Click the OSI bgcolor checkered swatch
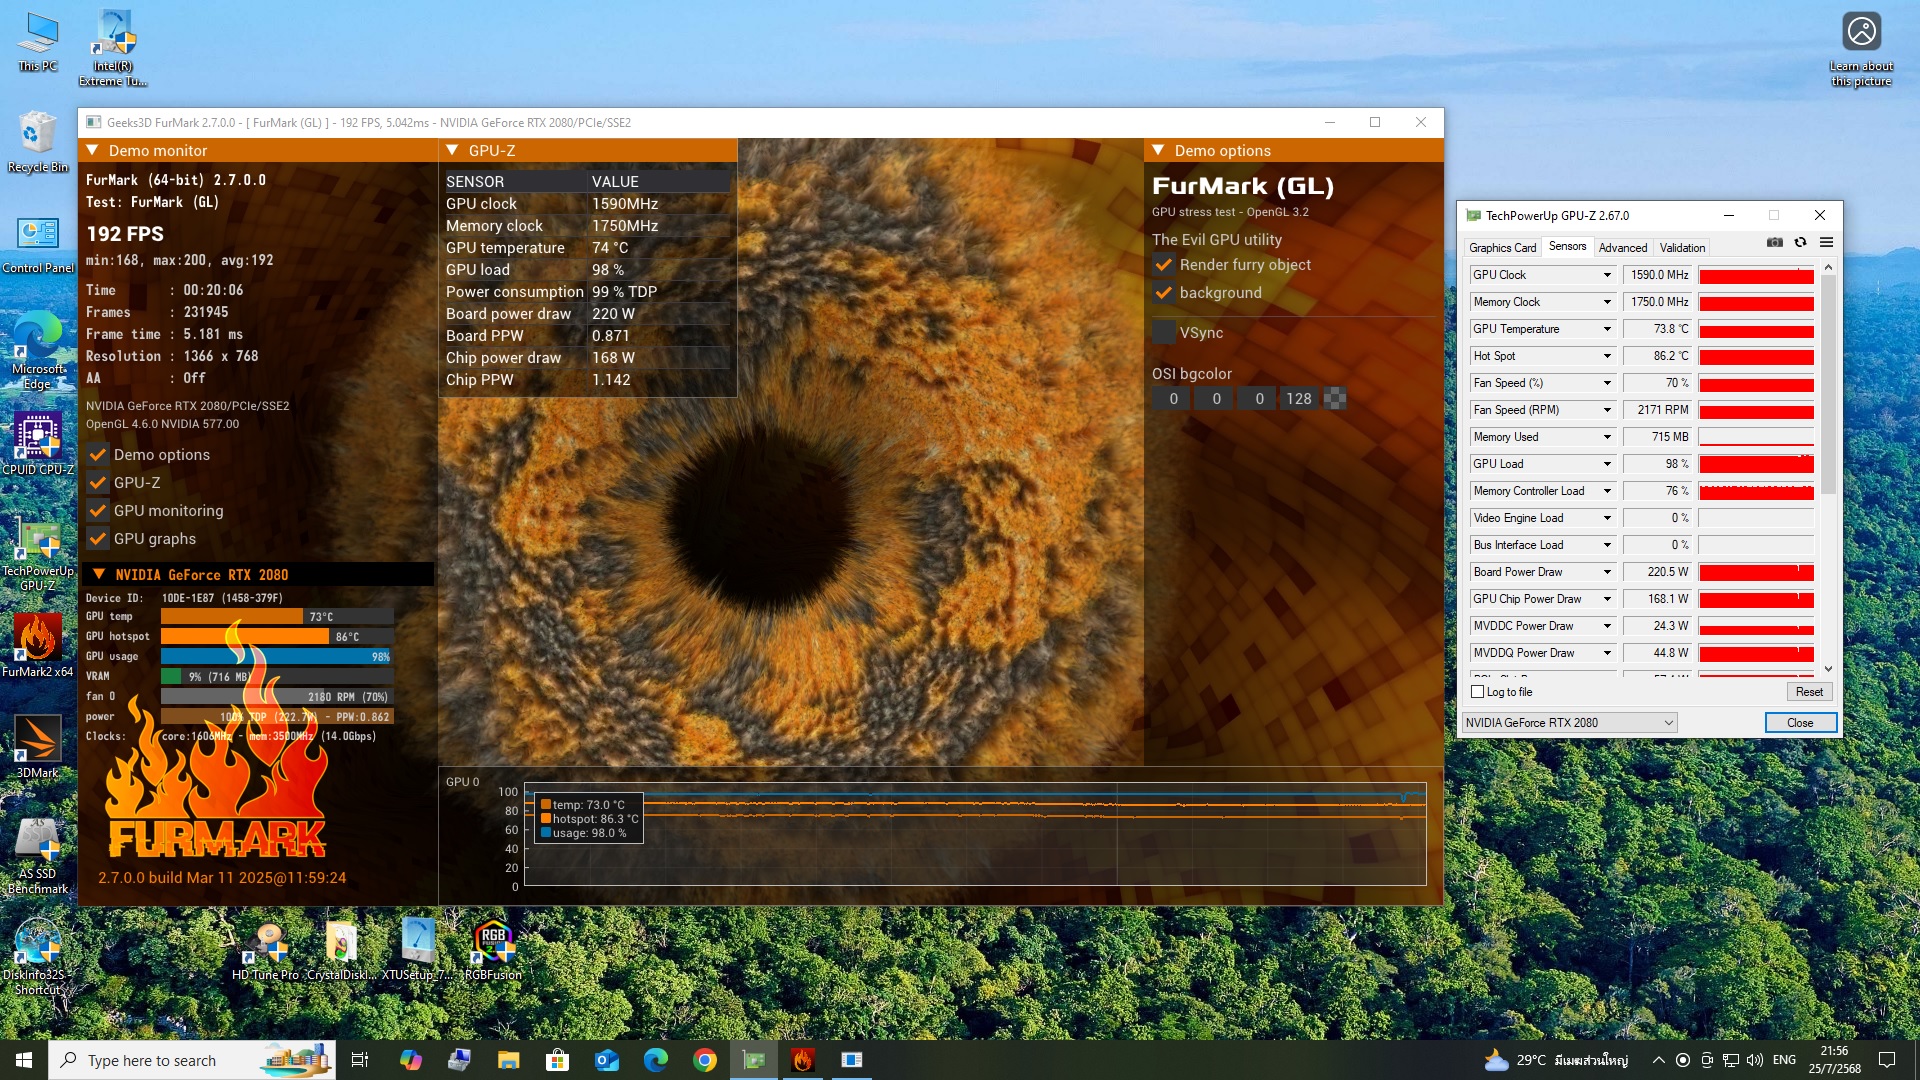The width and height of the screenshot is (1920, 1080). (x=1334, y=399)
